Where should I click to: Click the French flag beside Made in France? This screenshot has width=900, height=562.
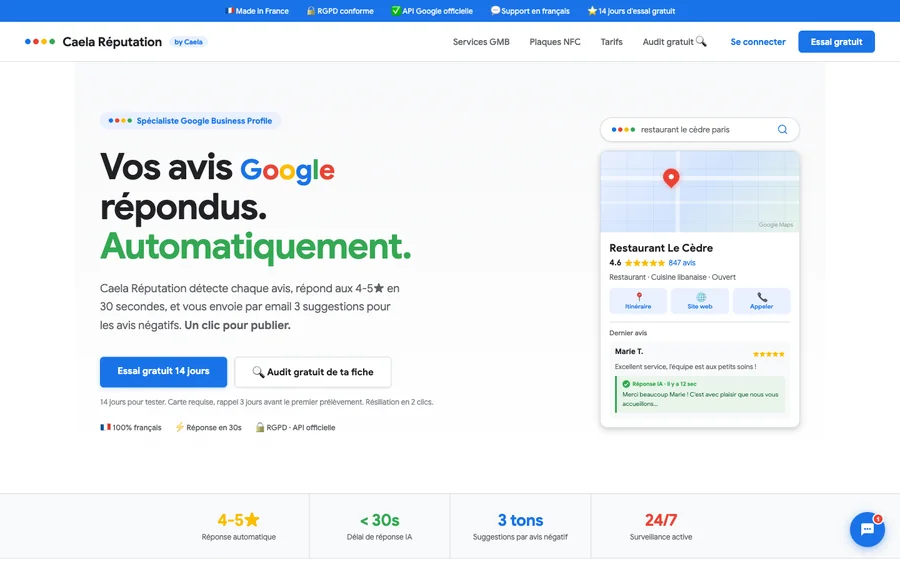coord(230,11)
